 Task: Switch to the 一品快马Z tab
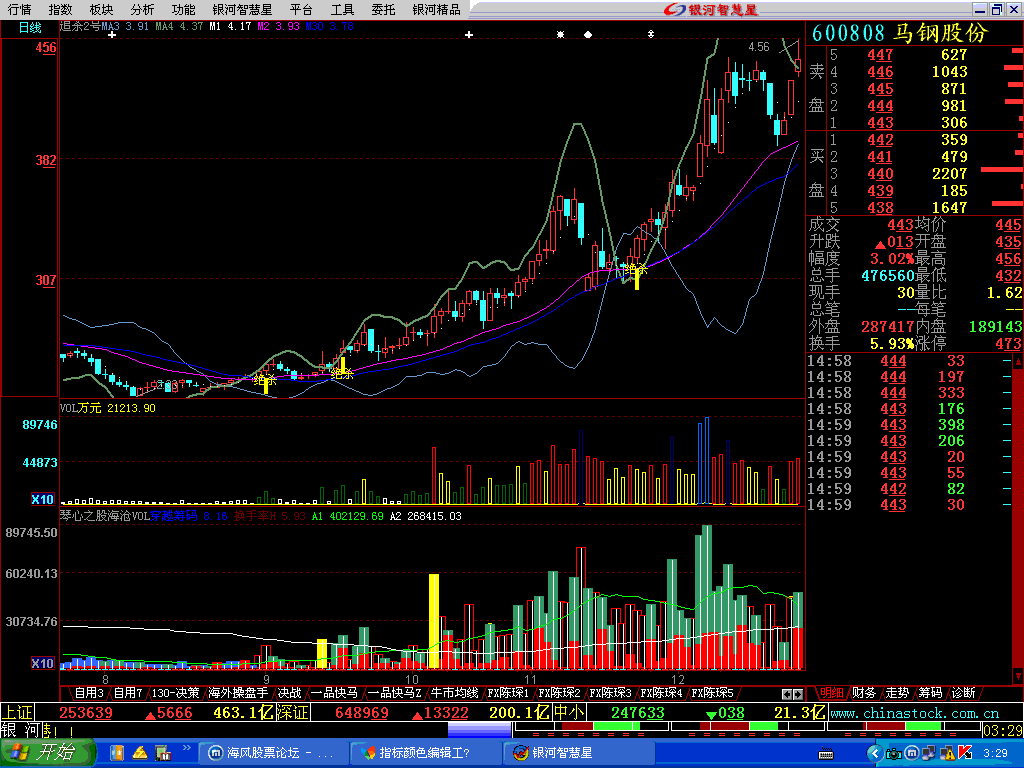click(x=394, y=693)
